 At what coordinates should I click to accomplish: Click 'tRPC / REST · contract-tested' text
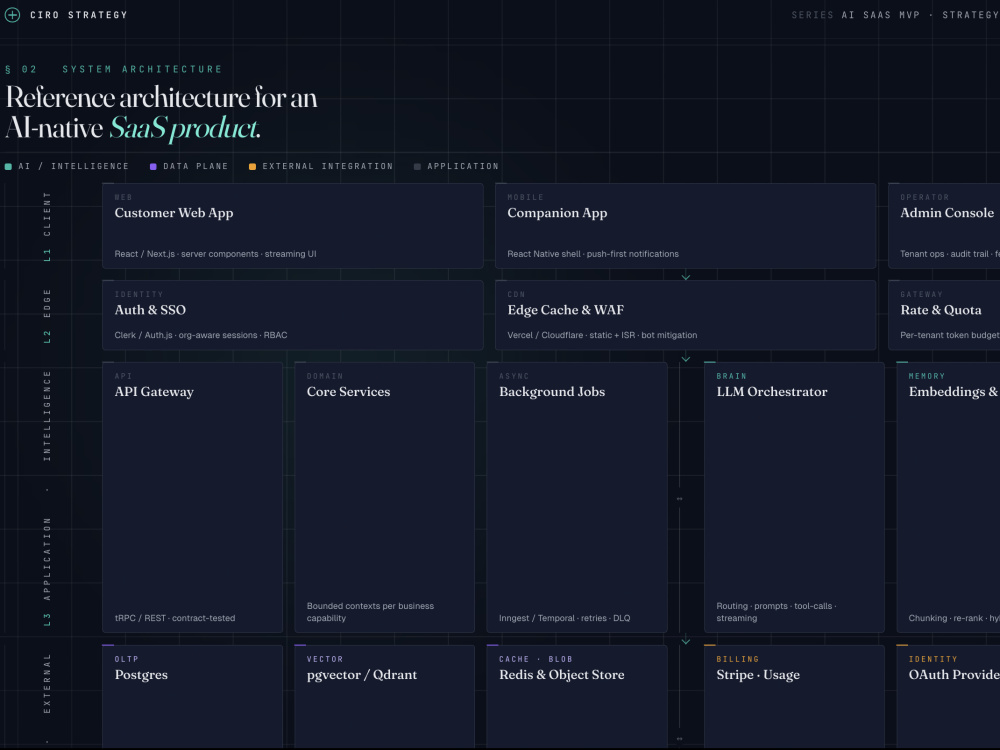tap(175, 618)
